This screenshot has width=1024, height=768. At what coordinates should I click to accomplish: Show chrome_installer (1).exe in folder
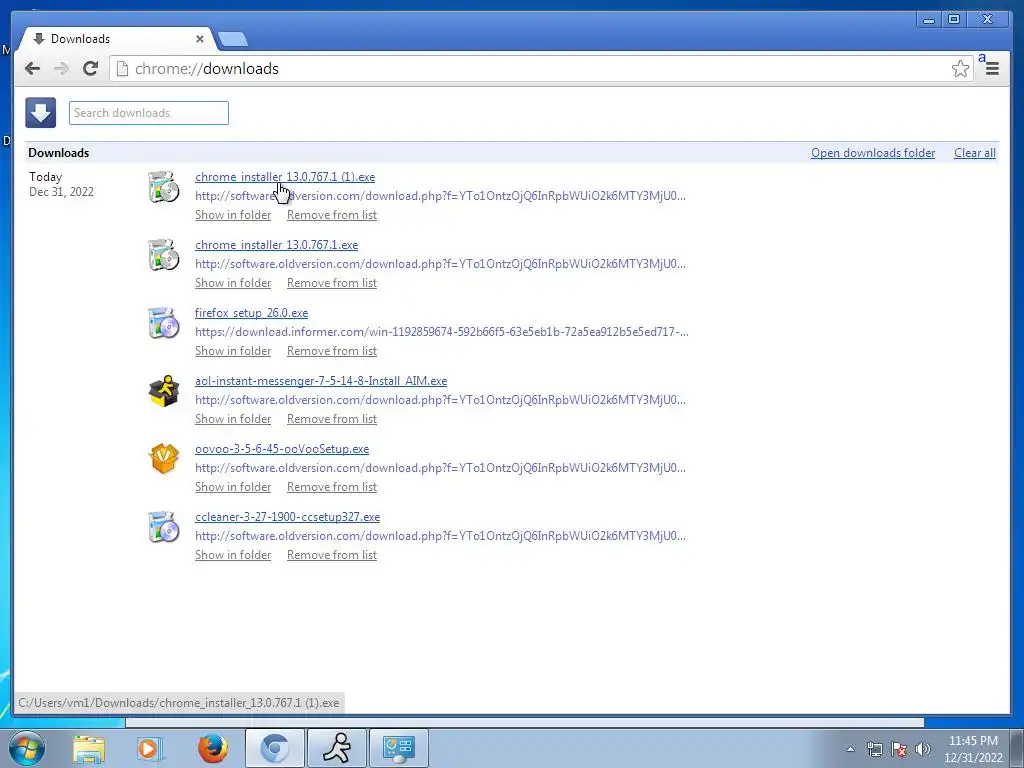233,215
